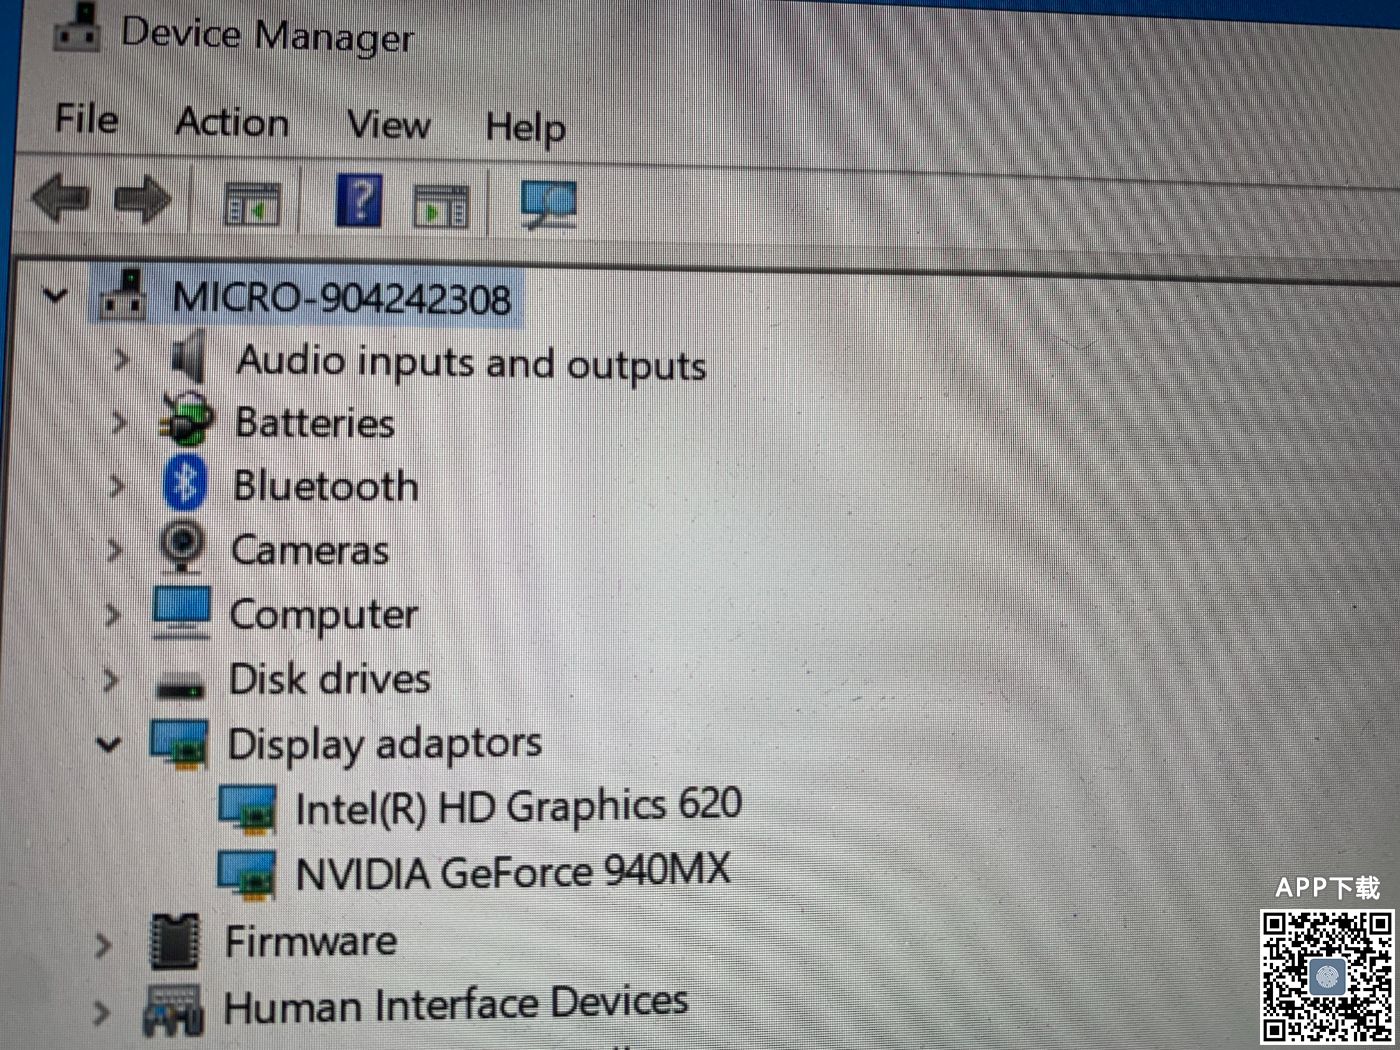Click Show/Hide Console Tree toolbar icon
This screenshot has height=1050, width=1400.
coord(251,204)
